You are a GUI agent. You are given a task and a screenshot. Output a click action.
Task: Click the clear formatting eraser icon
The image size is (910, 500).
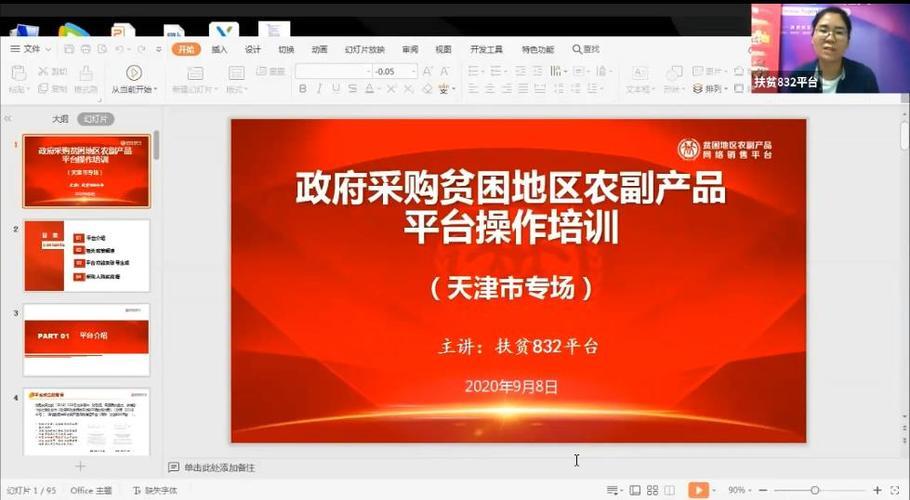[x=428, y=89]
